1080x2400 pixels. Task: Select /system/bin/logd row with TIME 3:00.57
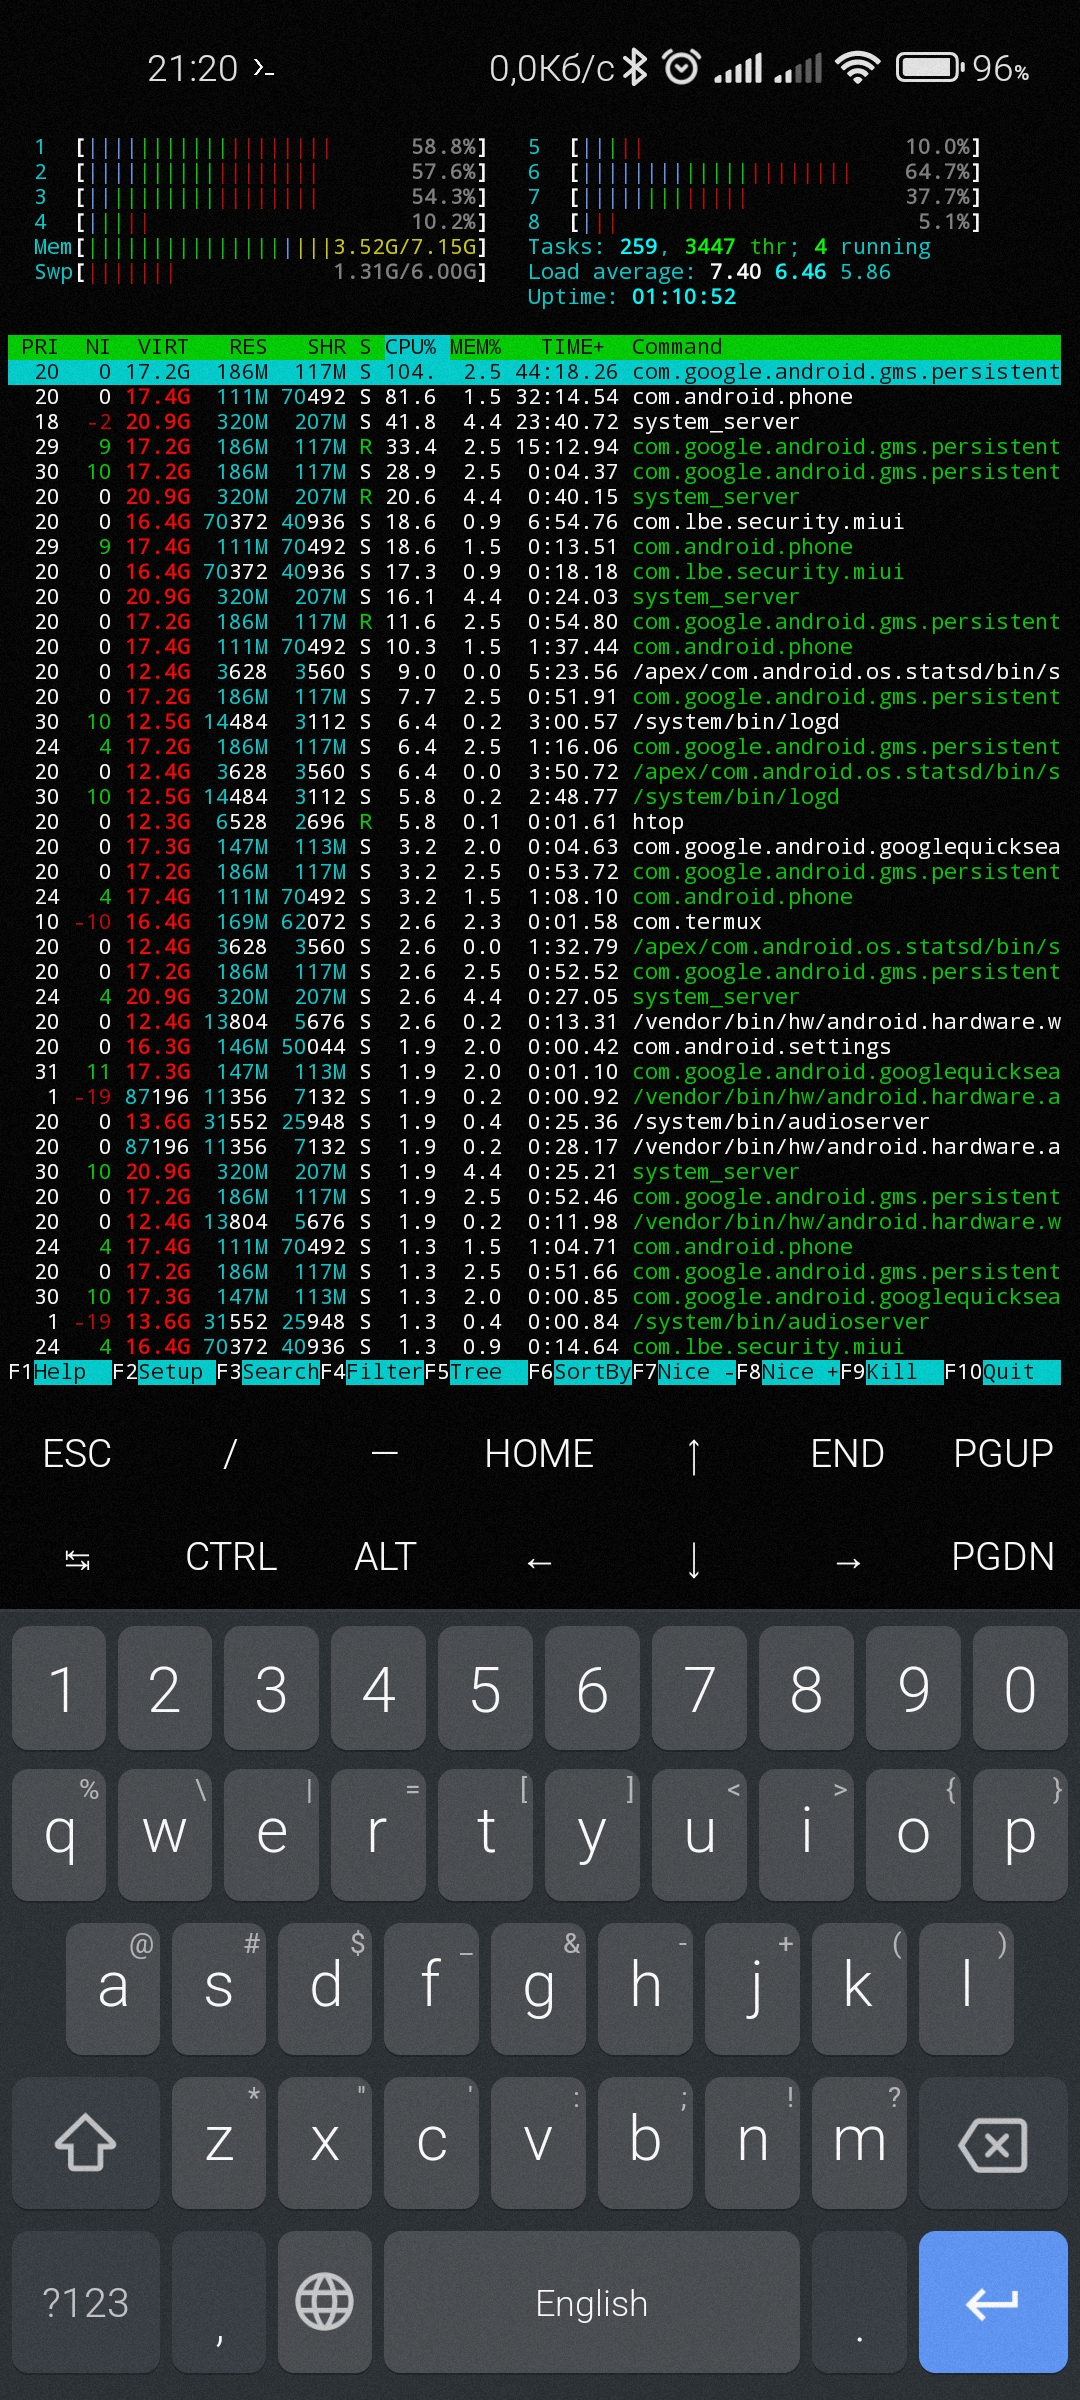click(x=534, y=722)
